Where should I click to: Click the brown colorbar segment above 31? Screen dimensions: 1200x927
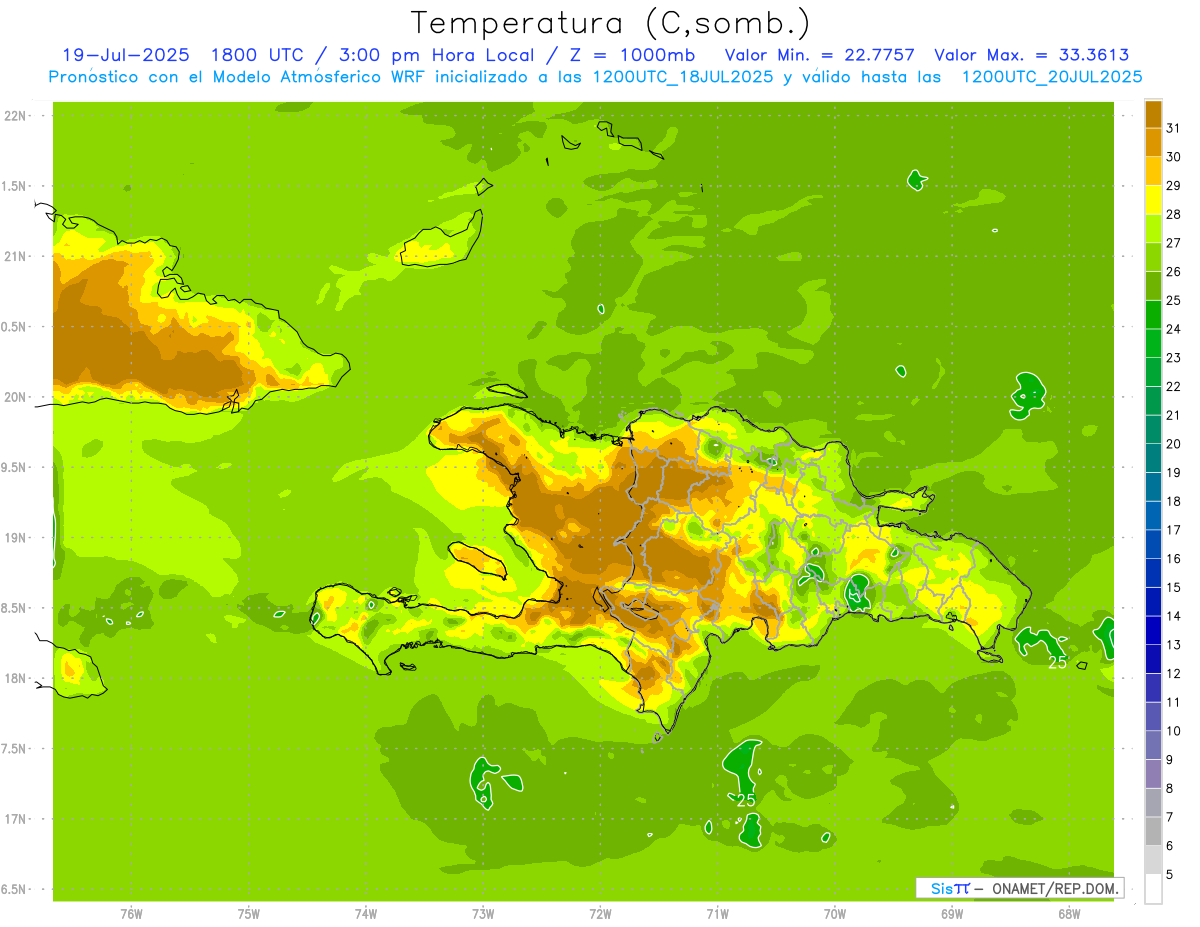click(x=1153, y=114)
